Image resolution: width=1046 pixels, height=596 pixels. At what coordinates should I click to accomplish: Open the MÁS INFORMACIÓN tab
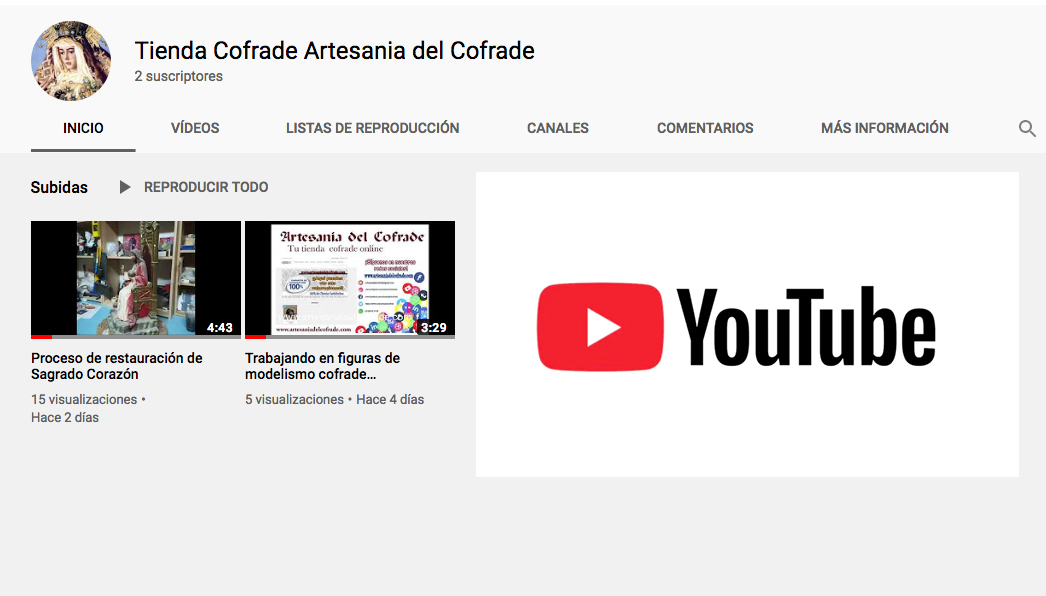(x=884, y=128)
